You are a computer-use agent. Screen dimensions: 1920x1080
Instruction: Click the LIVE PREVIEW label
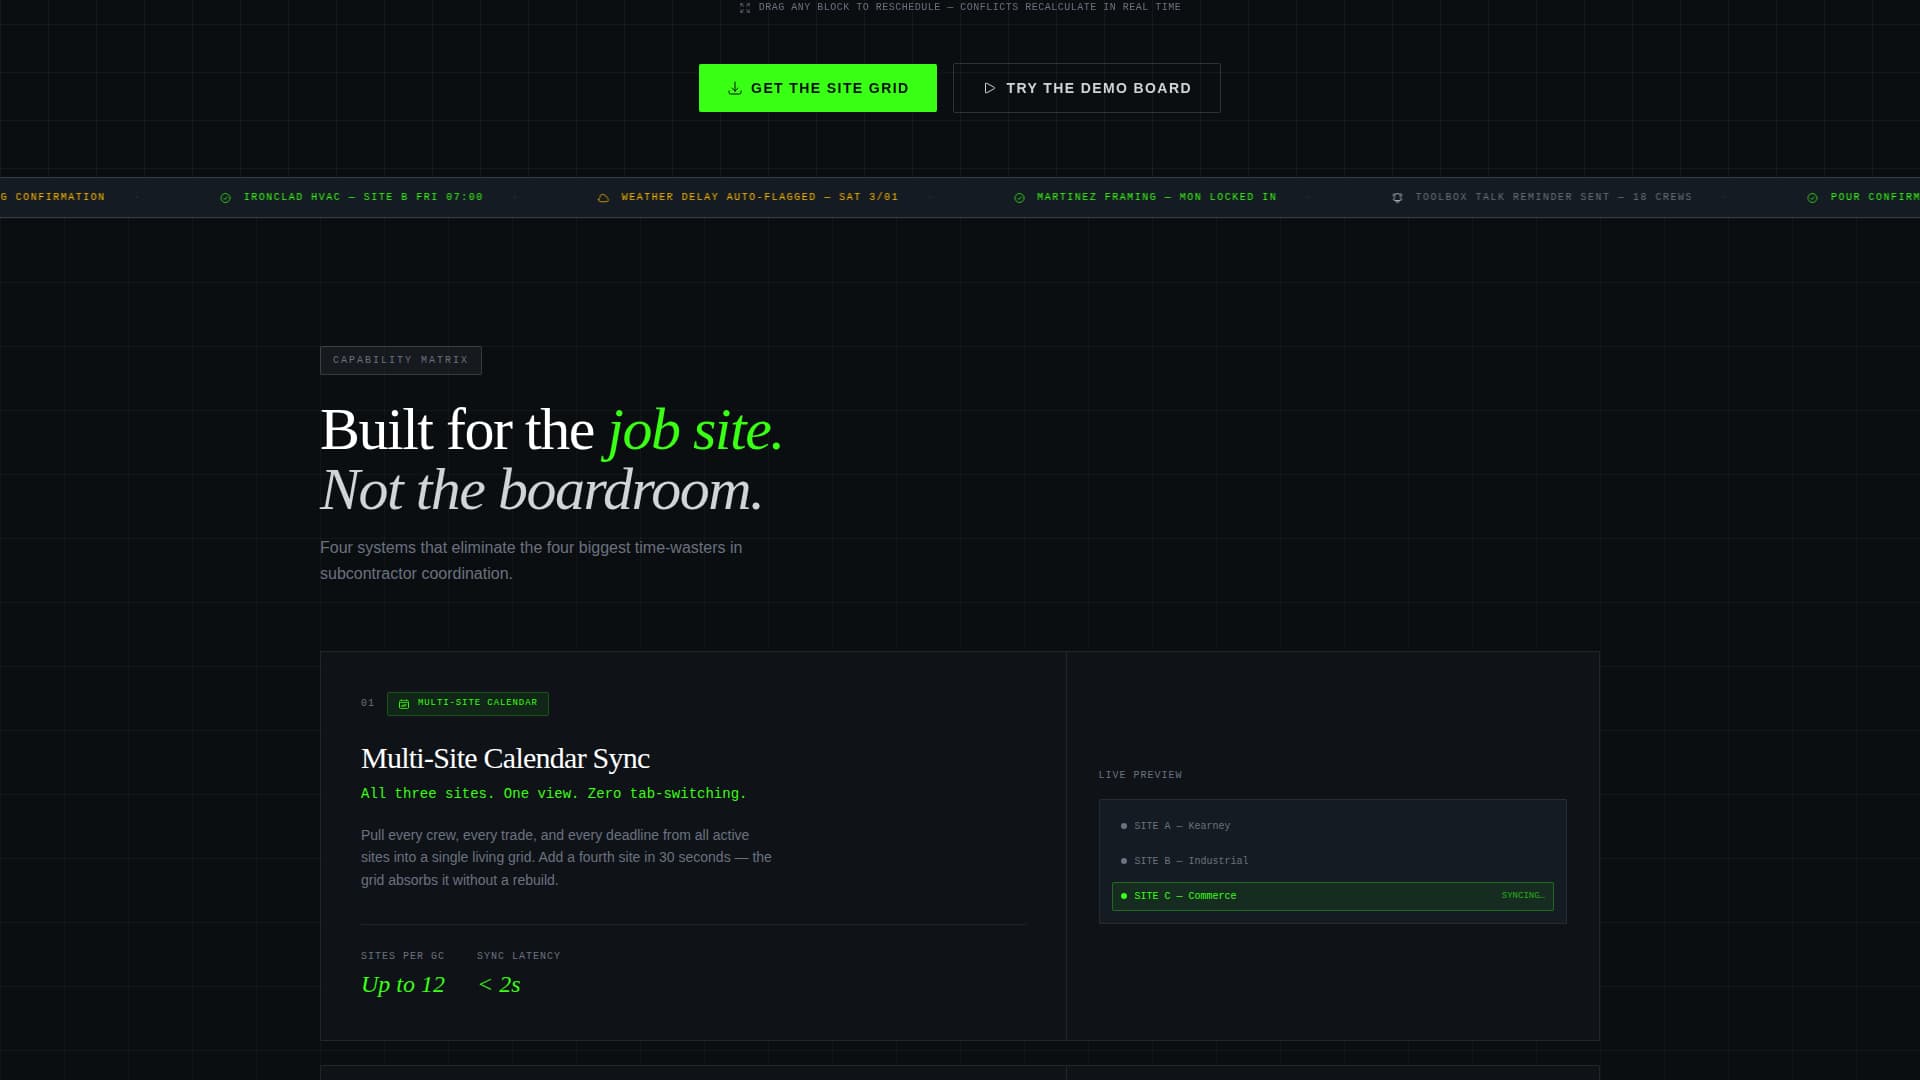point(1140,775)
